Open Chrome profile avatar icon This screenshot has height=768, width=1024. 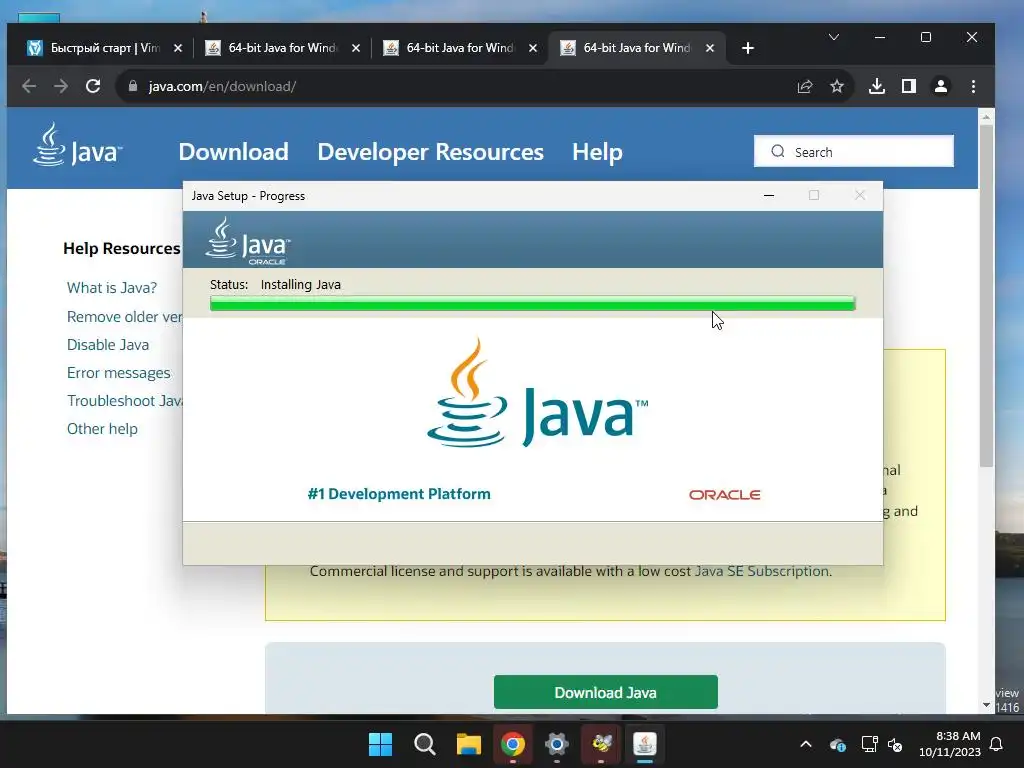940,86
